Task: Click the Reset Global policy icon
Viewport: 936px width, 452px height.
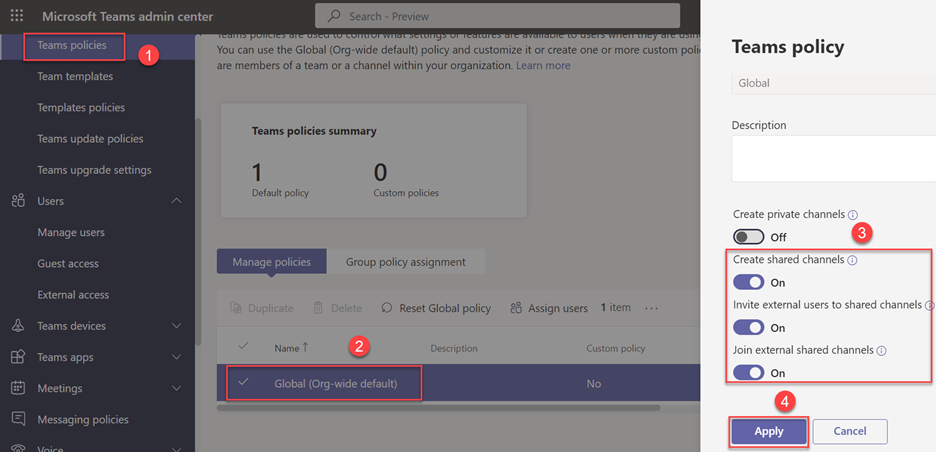Action: (386, 308)
